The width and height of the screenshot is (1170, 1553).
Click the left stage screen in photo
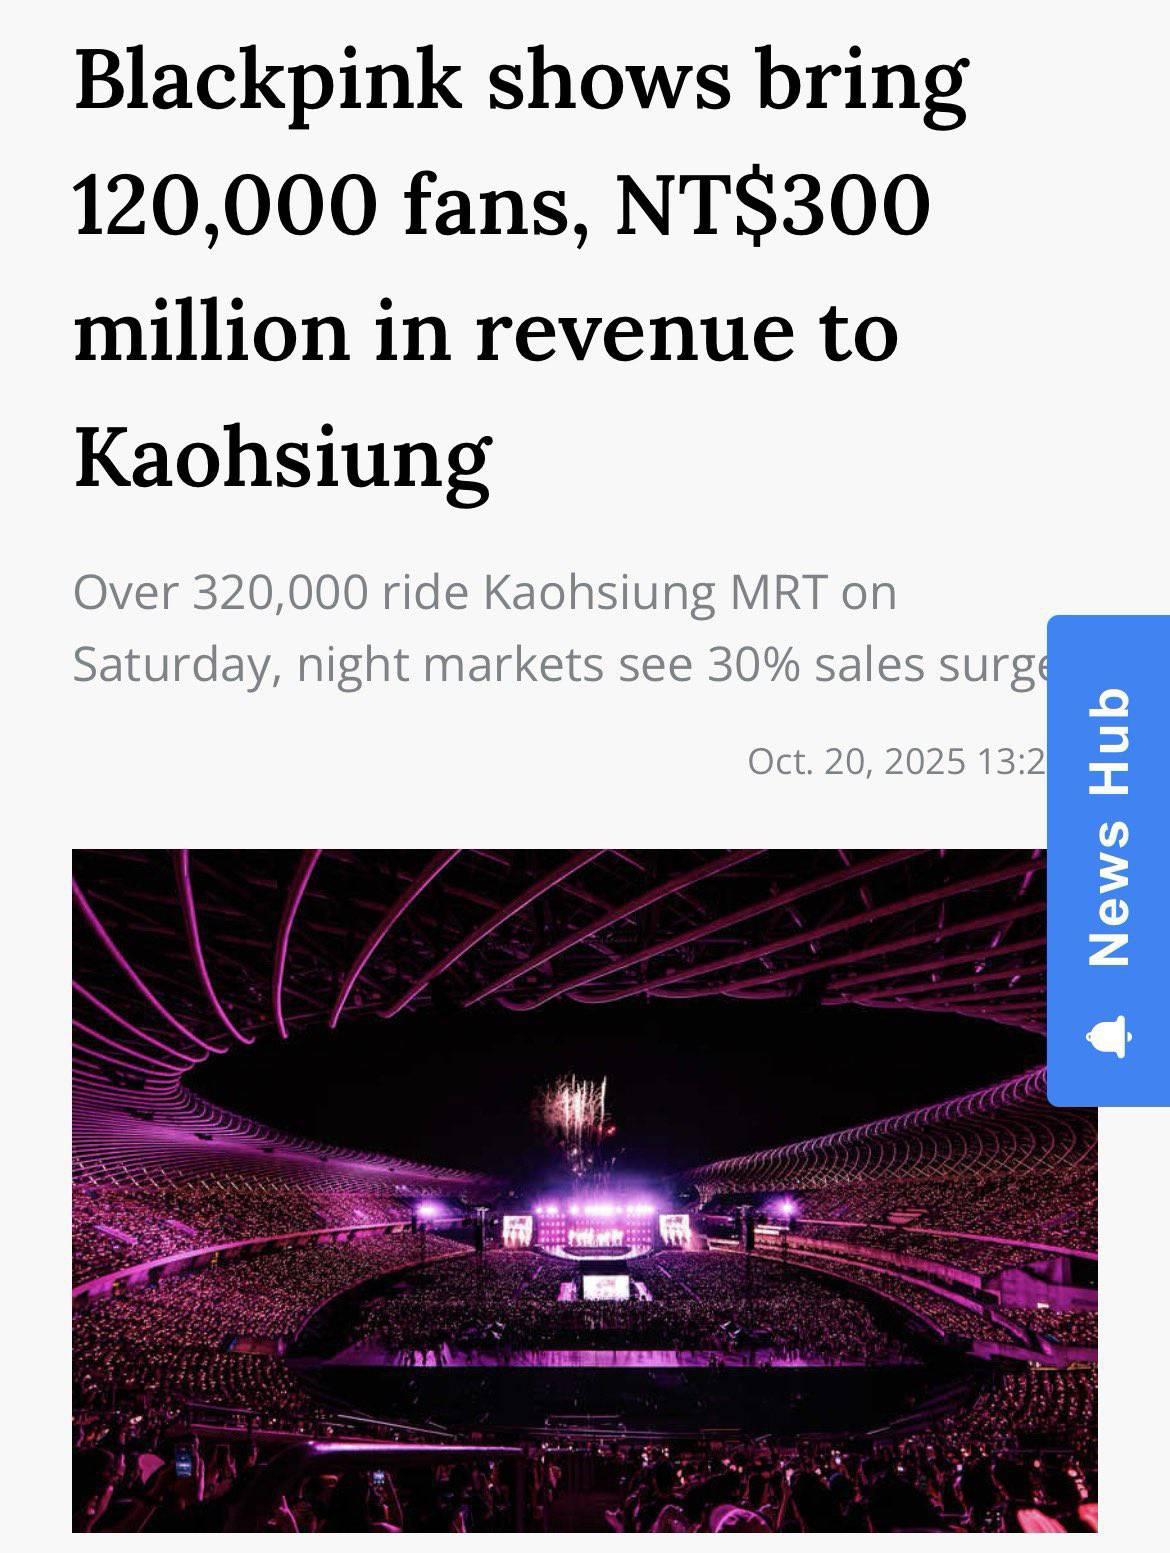click(517, 1229)
